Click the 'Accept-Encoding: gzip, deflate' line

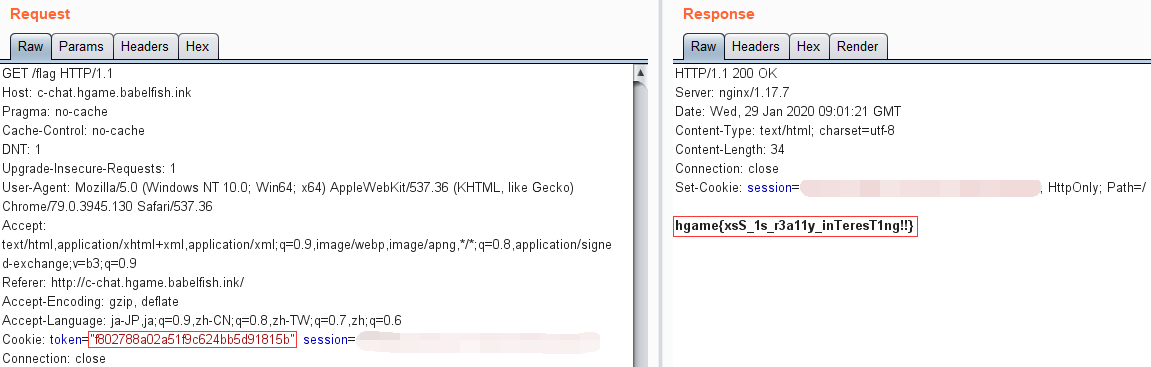pos(90,302)
